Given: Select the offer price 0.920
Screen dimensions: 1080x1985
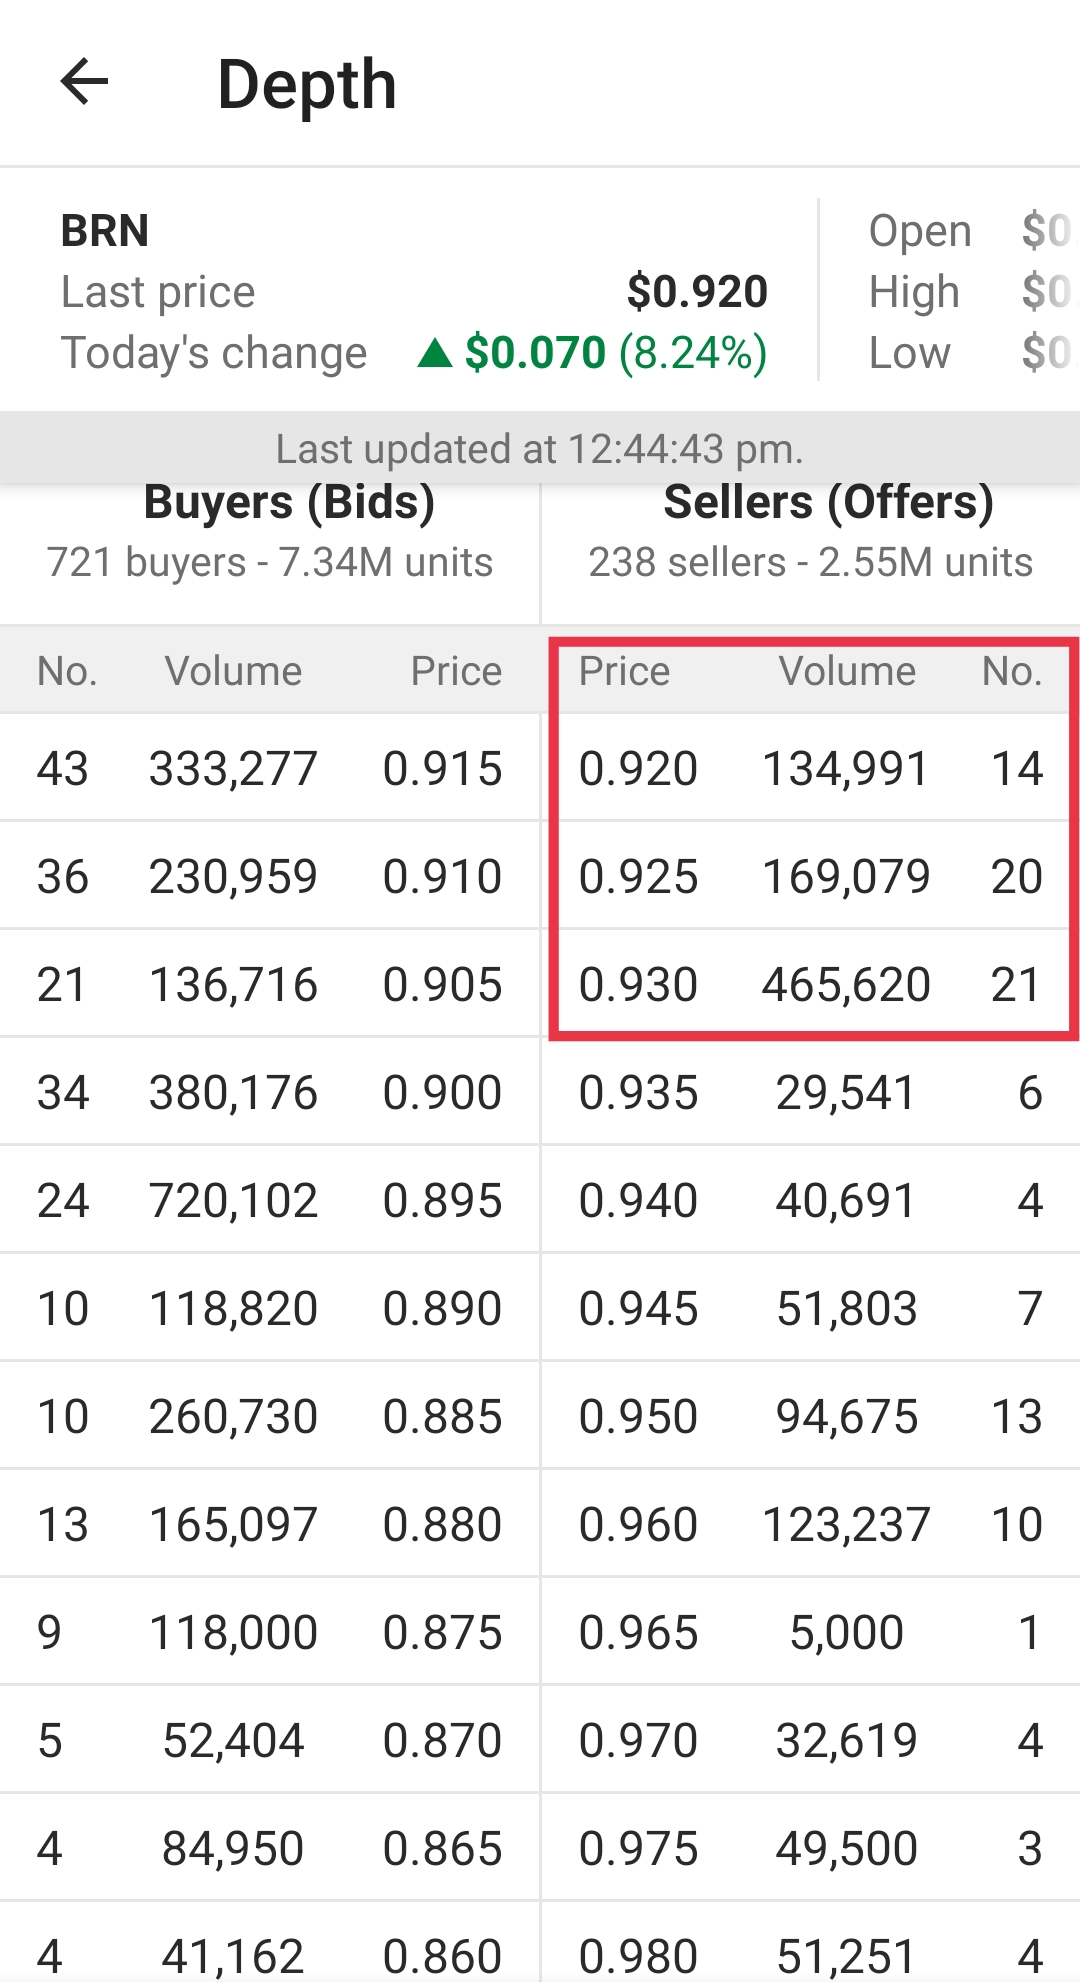Looking at the screenshot, I should point(638,769).
